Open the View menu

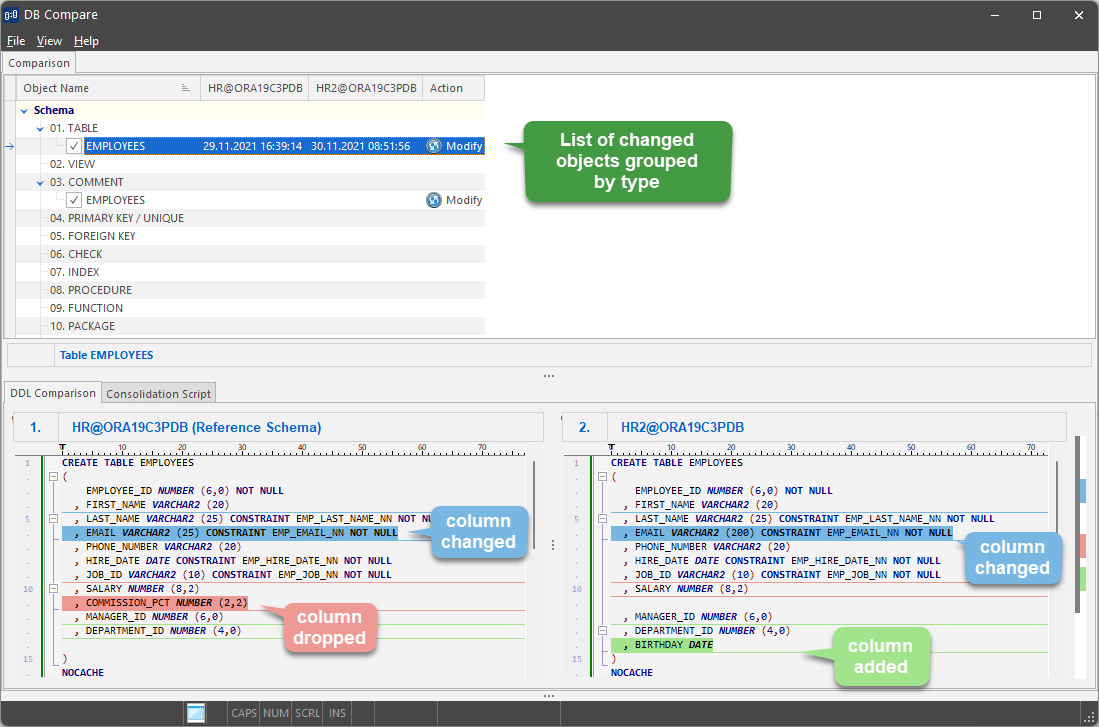click(x=48, y=41)
